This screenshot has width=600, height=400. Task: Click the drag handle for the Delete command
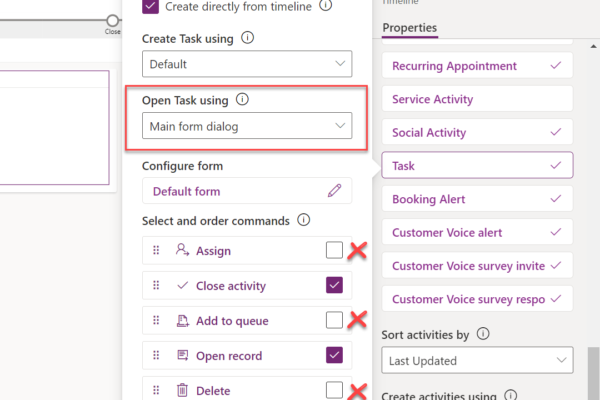point(156,390)
